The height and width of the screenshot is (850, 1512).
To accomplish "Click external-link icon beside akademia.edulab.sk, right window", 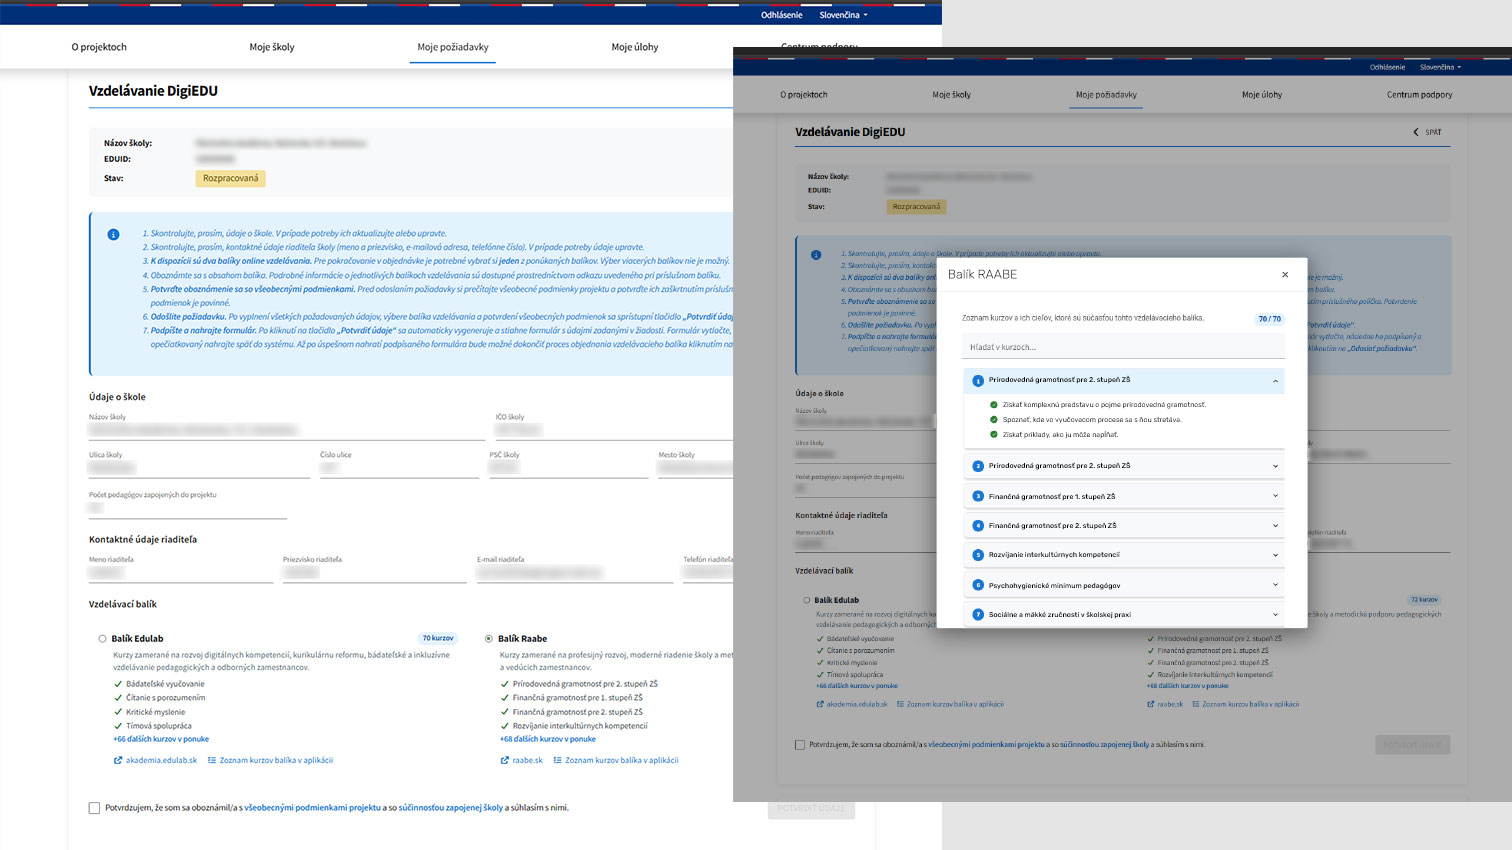I will point(820,704).
